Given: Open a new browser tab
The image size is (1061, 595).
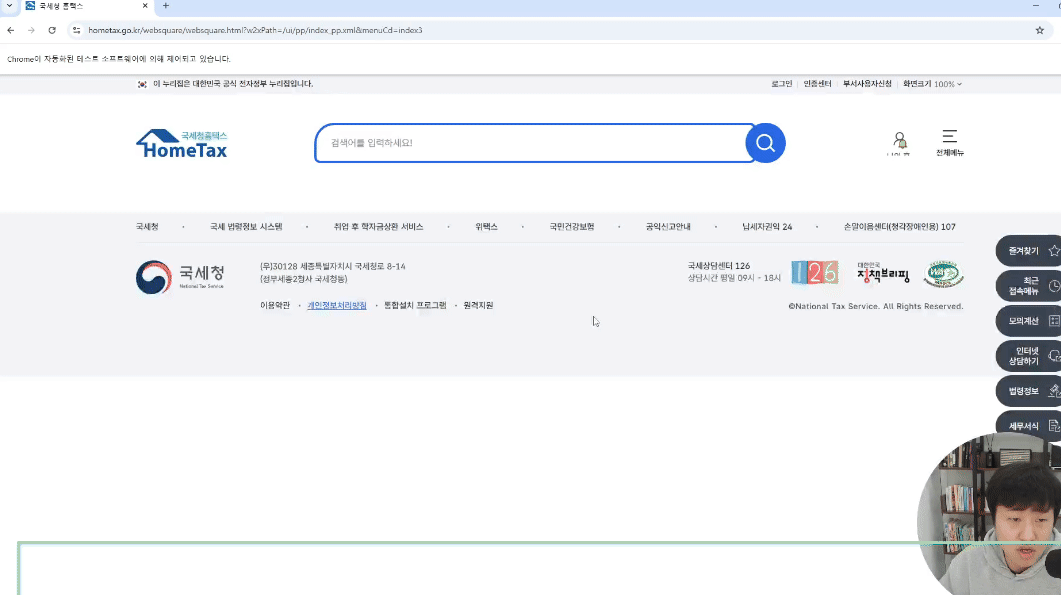Looking at the screenshot, I should click(x=166, y=6).
